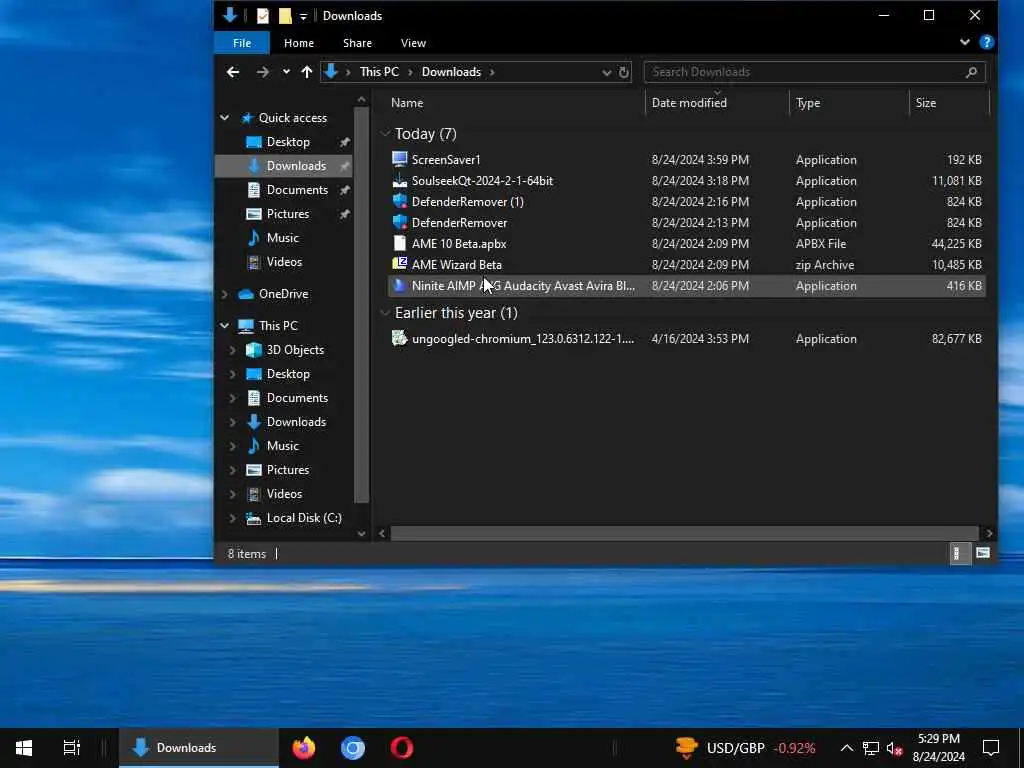Click Downloads in the address bar path
Viewport: 1024px width, 768px height.
click(x=451, y=72)
